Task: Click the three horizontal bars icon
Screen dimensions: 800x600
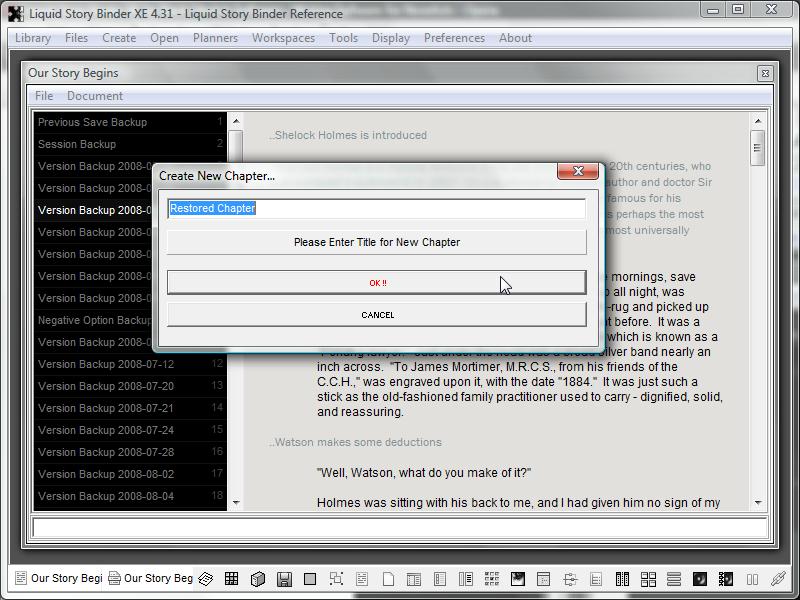Action: pos(674,579)
